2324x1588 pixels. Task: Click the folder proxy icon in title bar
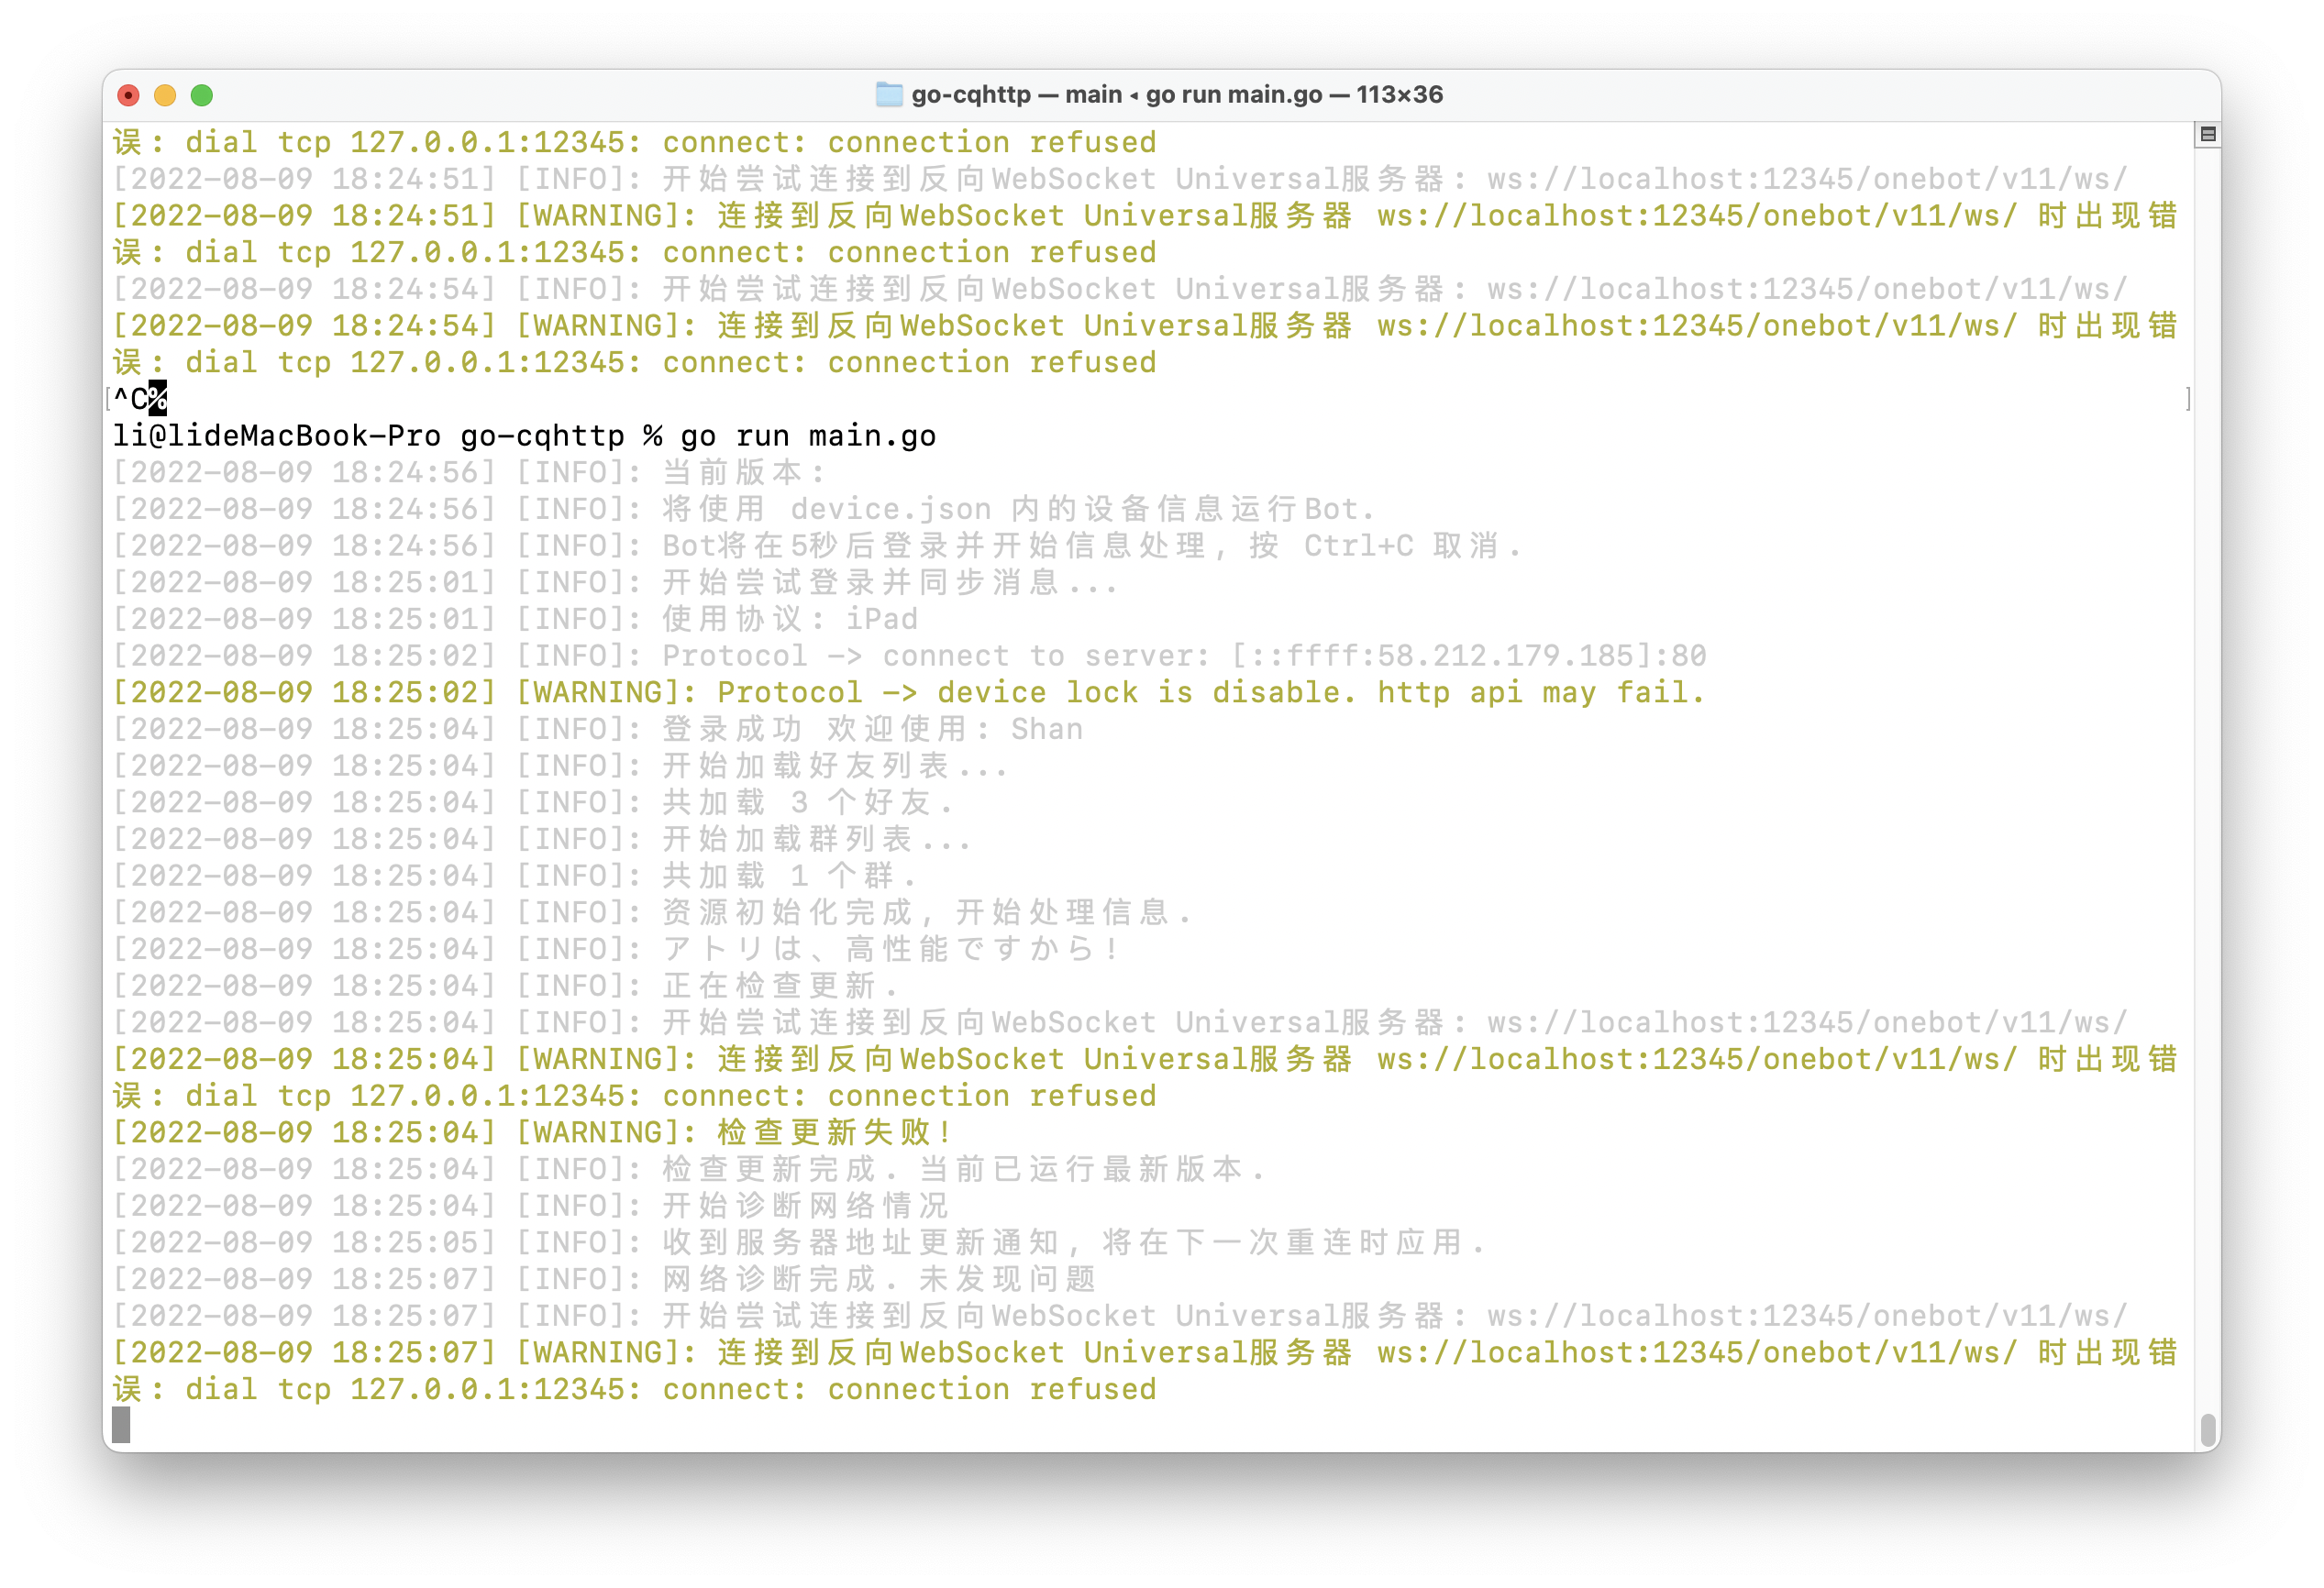coord(888,95)
